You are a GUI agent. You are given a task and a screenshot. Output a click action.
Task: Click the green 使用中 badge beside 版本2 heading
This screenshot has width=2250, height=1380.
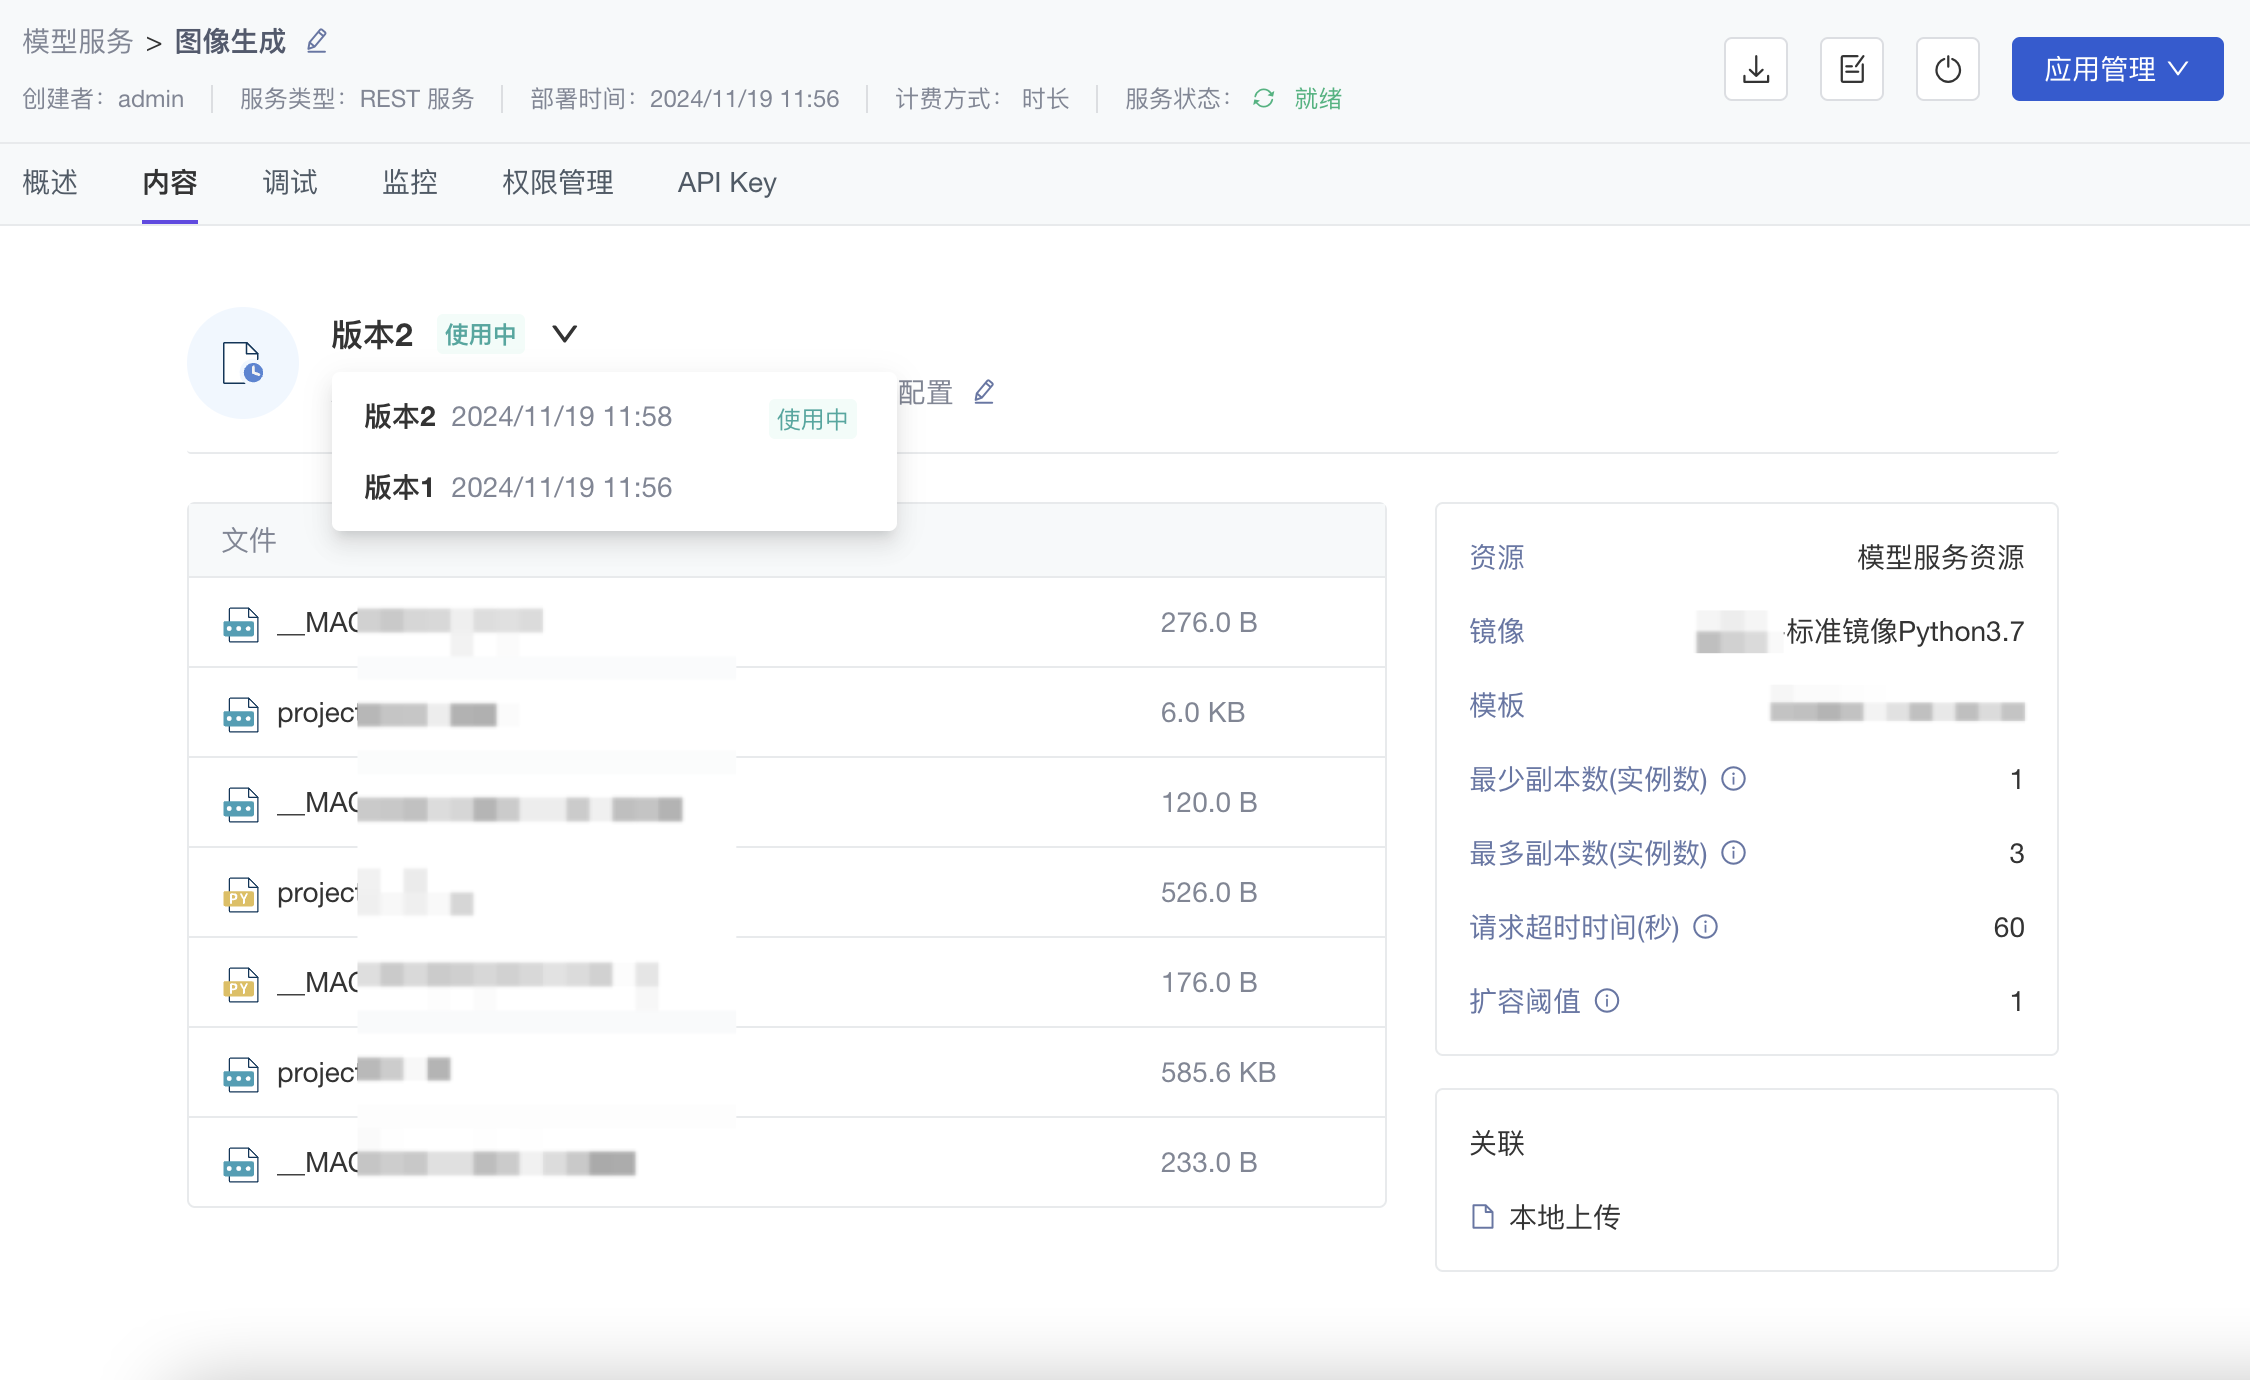pyautogui.click(x=481, y=334)
